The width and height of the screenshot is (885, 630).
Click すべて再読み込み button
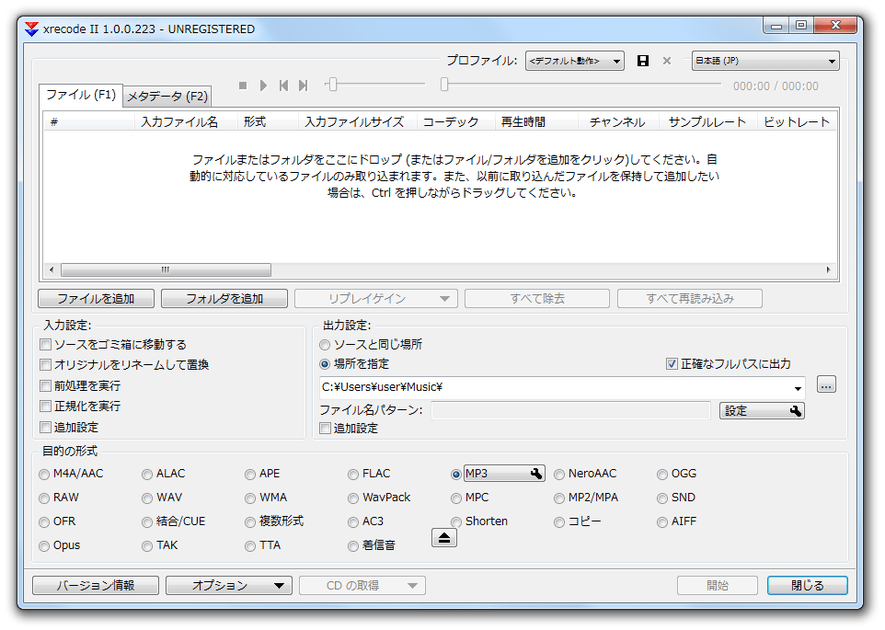[x=690, y=299]
